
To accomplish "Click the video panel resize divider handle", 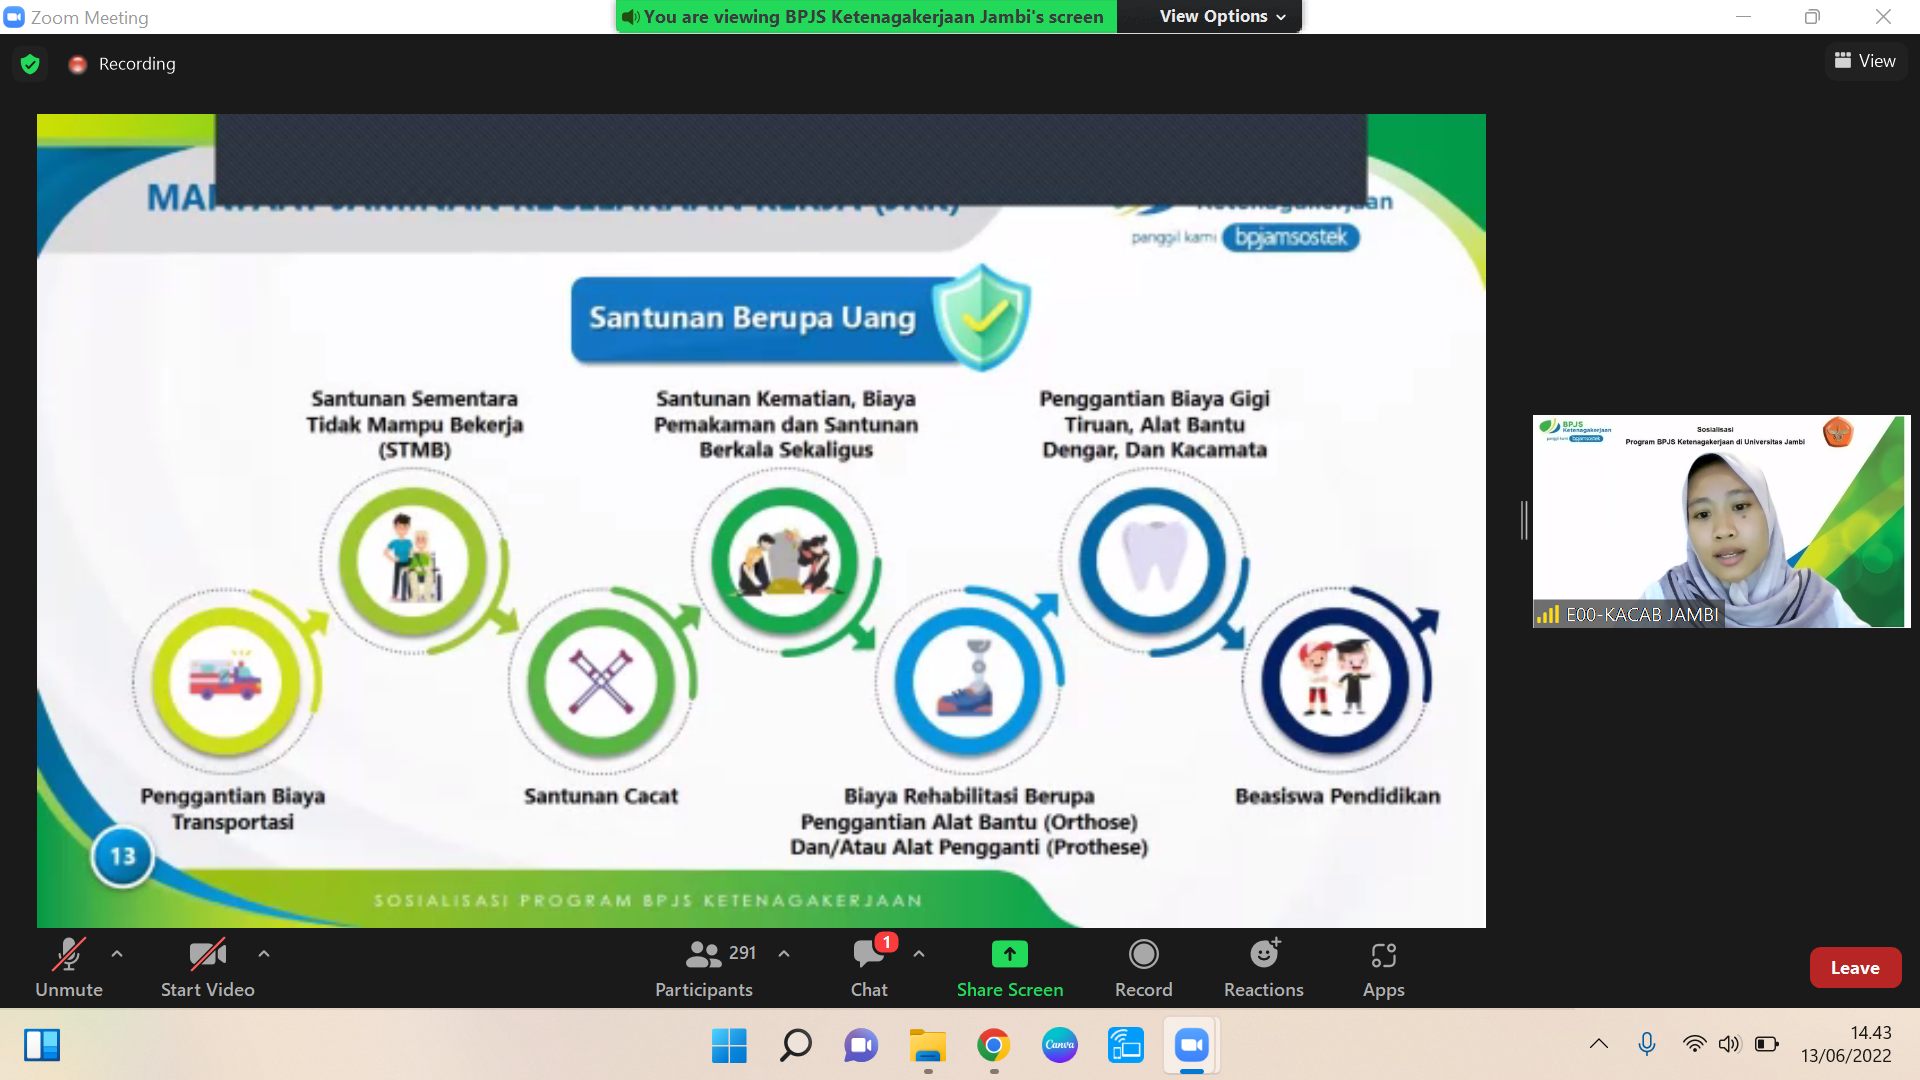I will click(x=1524, y=520).
